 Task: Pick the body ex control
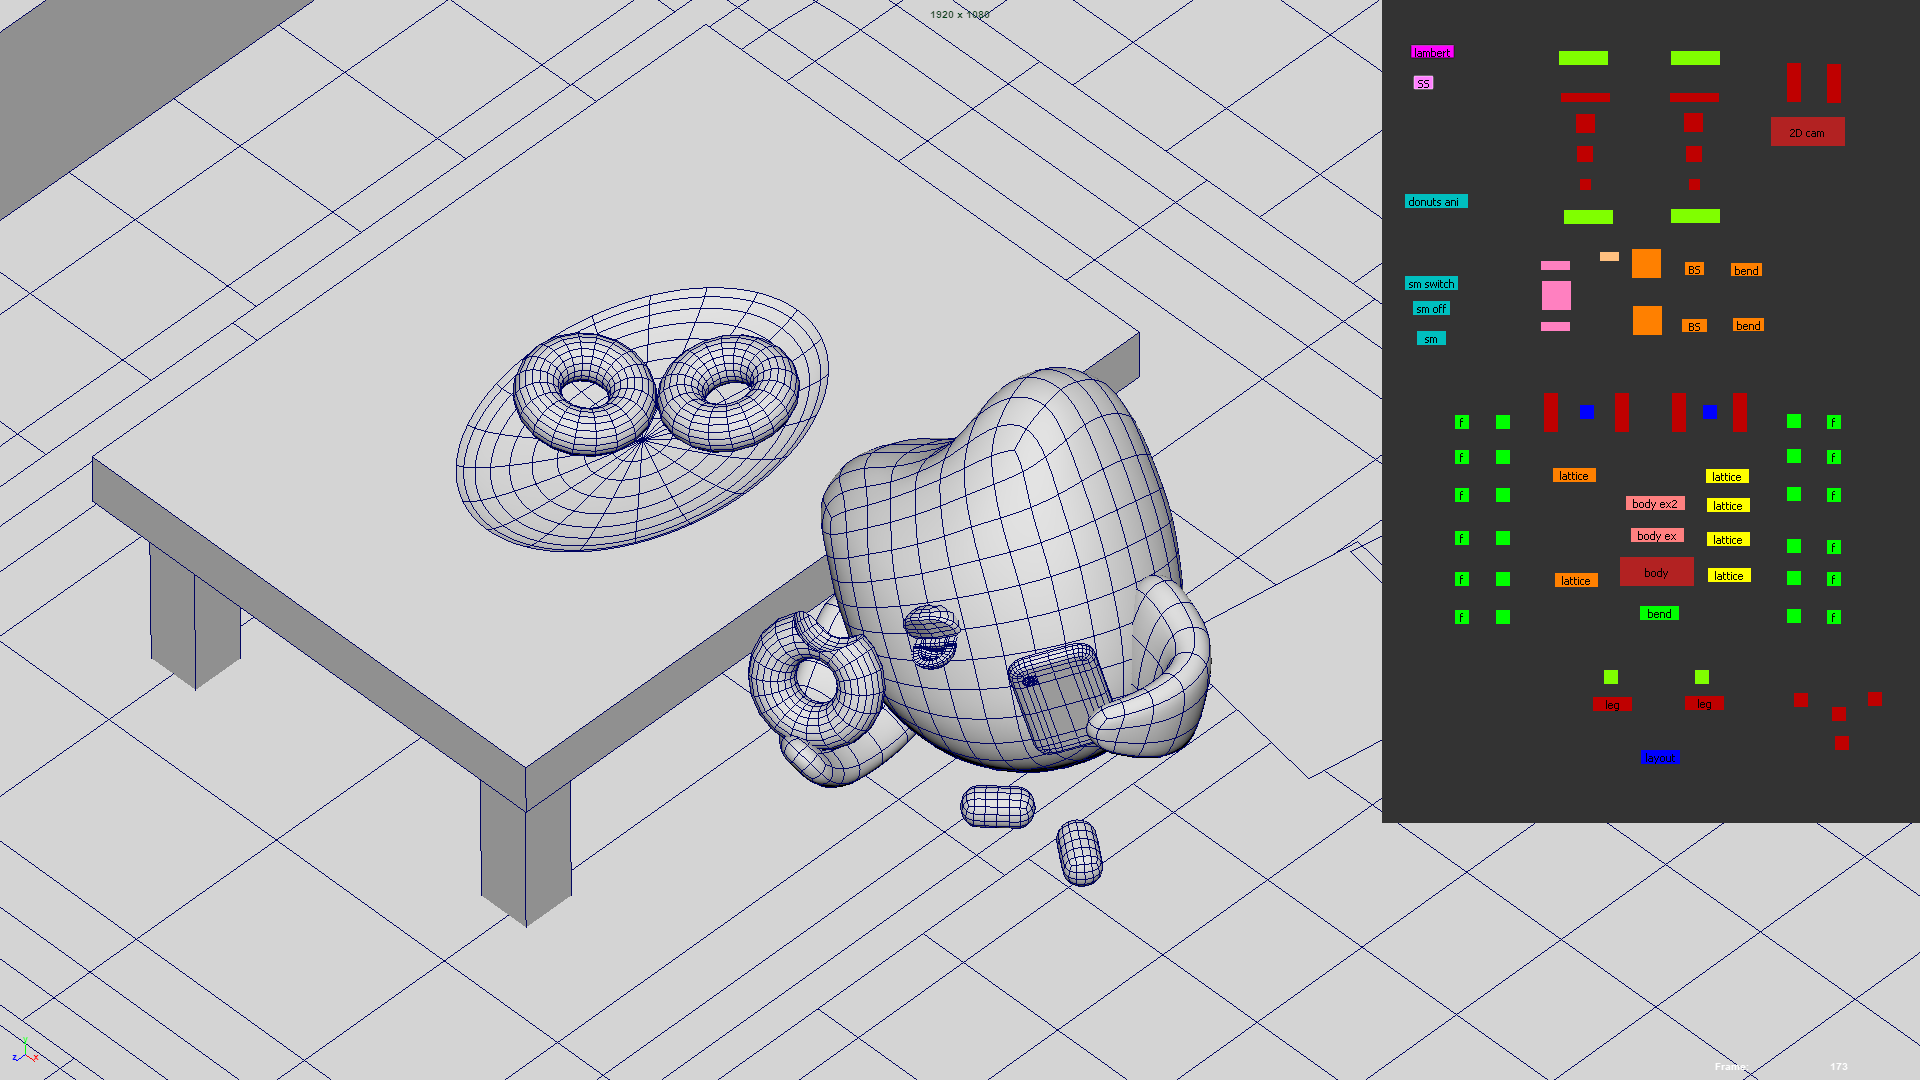(x=1656, y=536)
